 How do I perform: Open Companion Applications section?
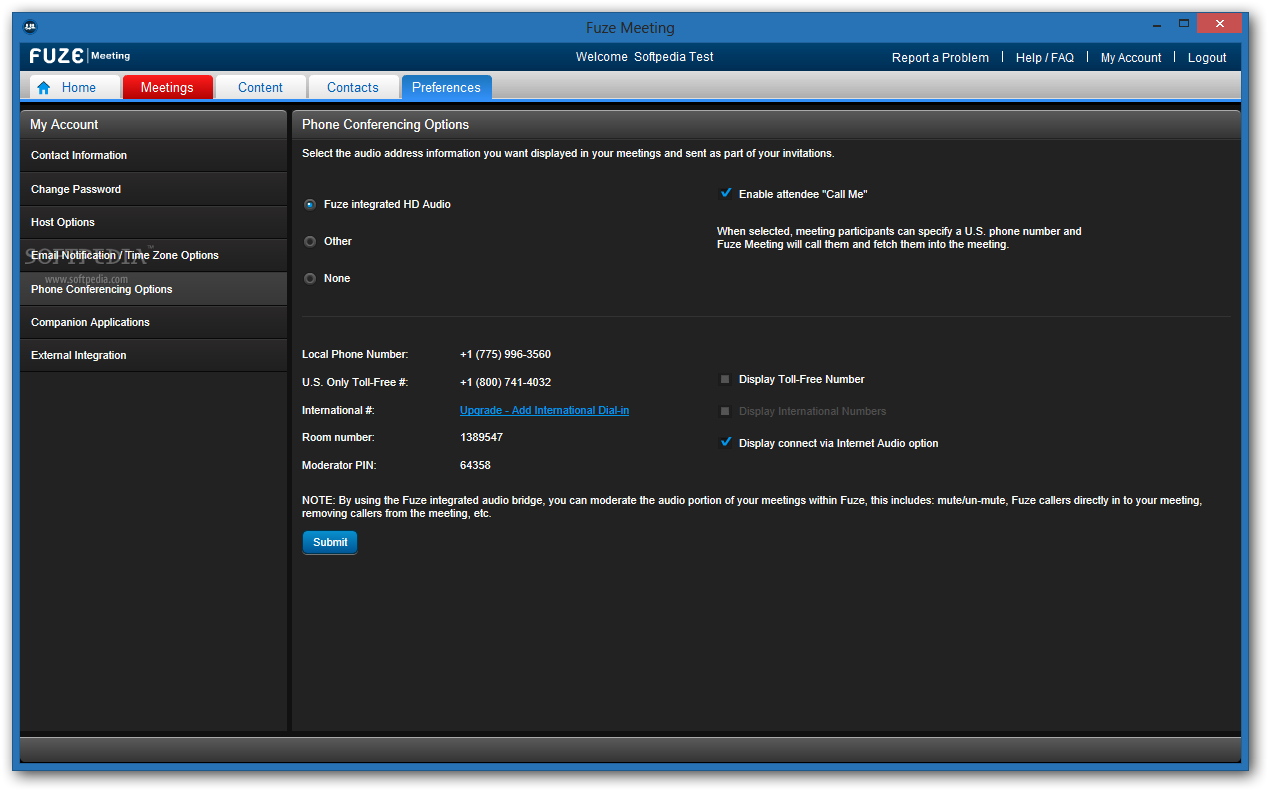coord(154,322)
